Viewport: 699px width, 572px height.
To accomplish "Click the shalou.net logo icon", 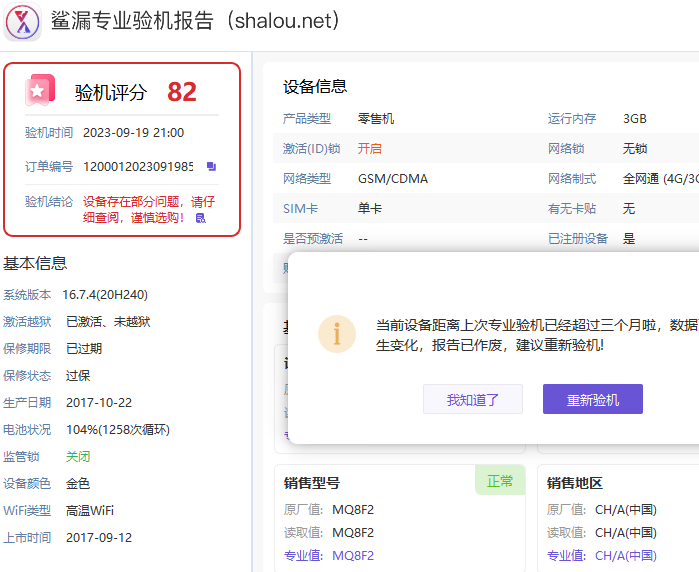I will (x=22, y=22).
